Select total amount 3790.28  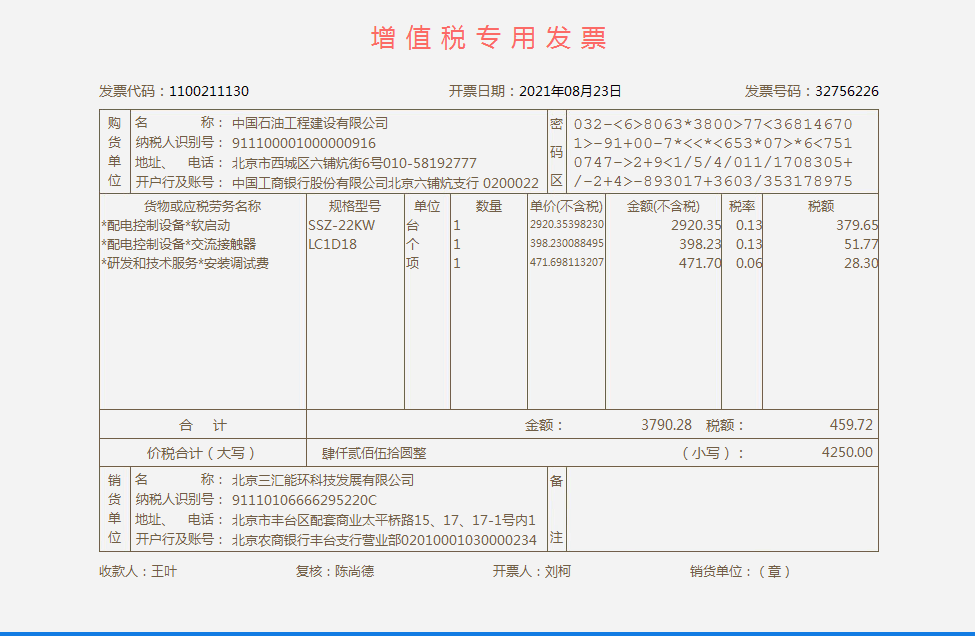(x=667, y=425)
